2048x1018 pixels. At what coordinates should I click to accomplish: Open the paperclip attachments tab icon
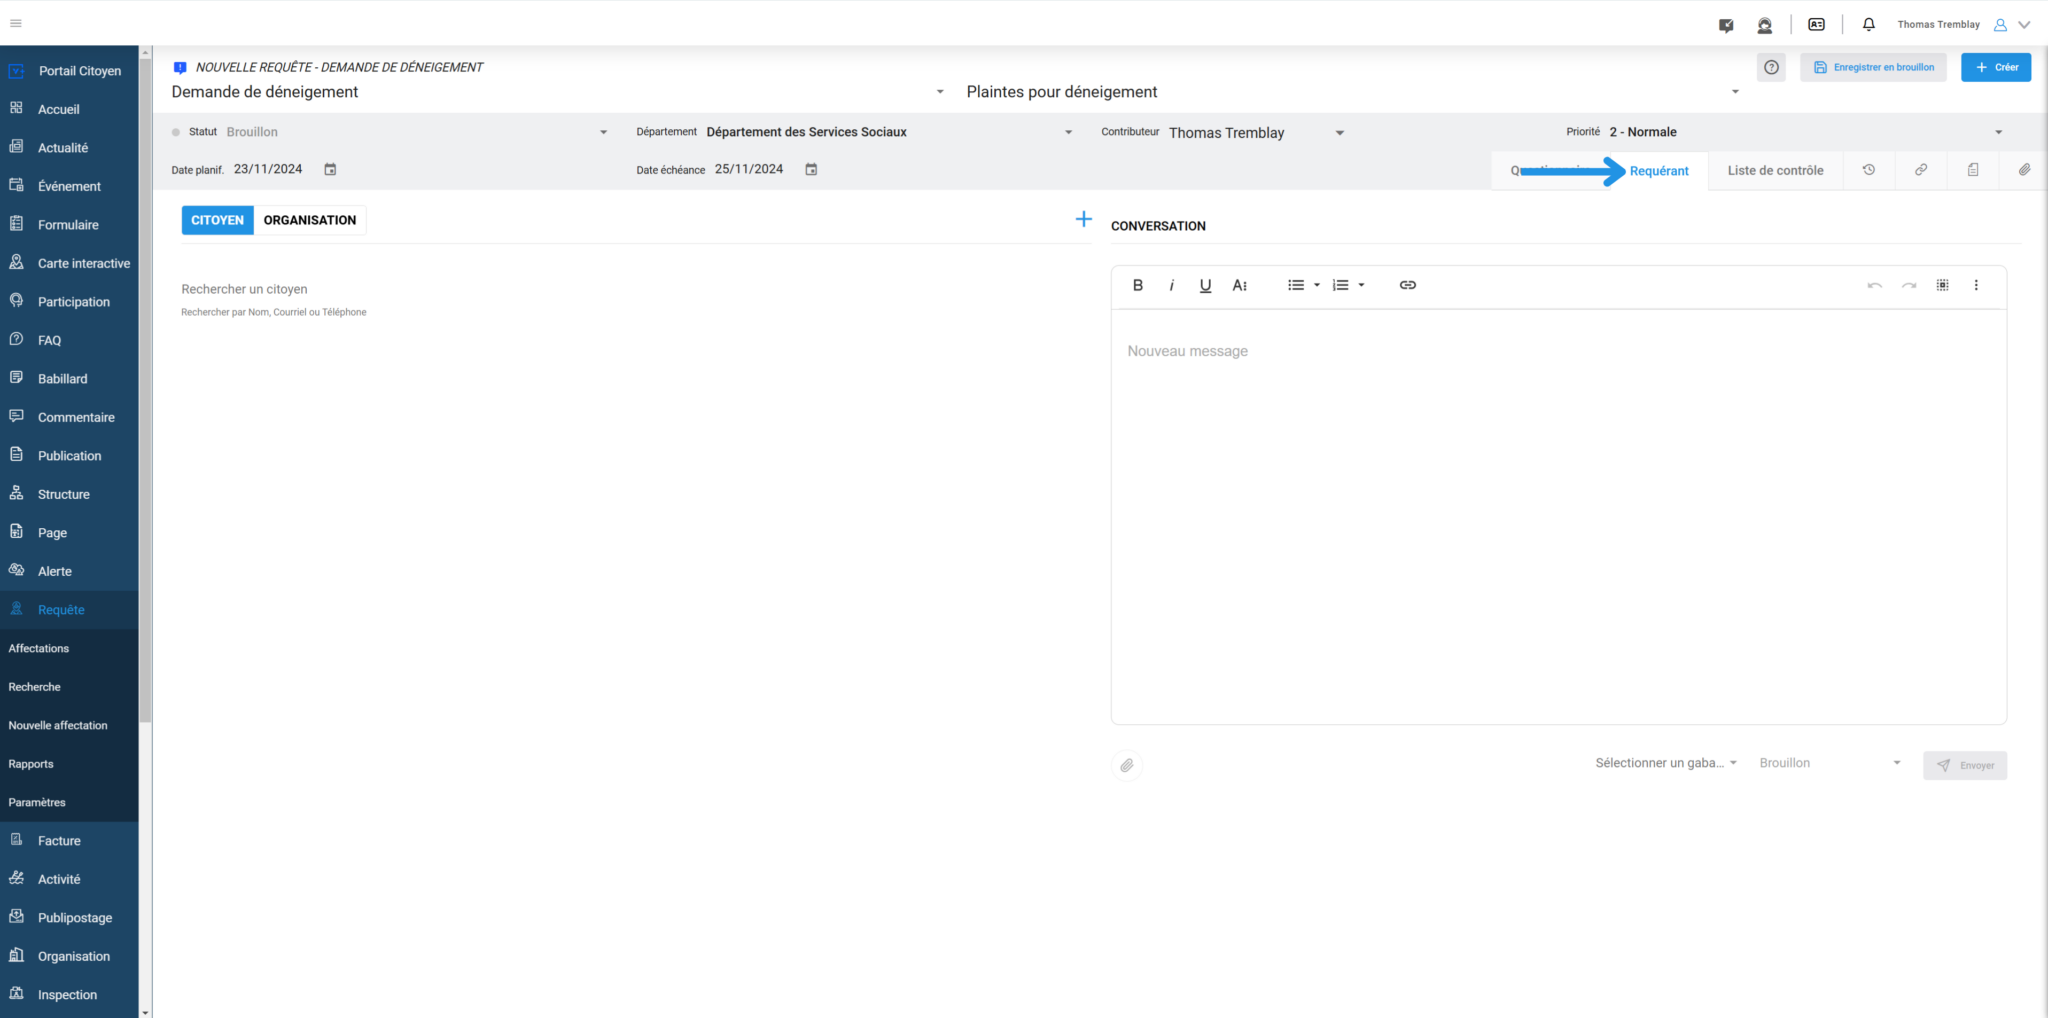(x=2024, y=170)
